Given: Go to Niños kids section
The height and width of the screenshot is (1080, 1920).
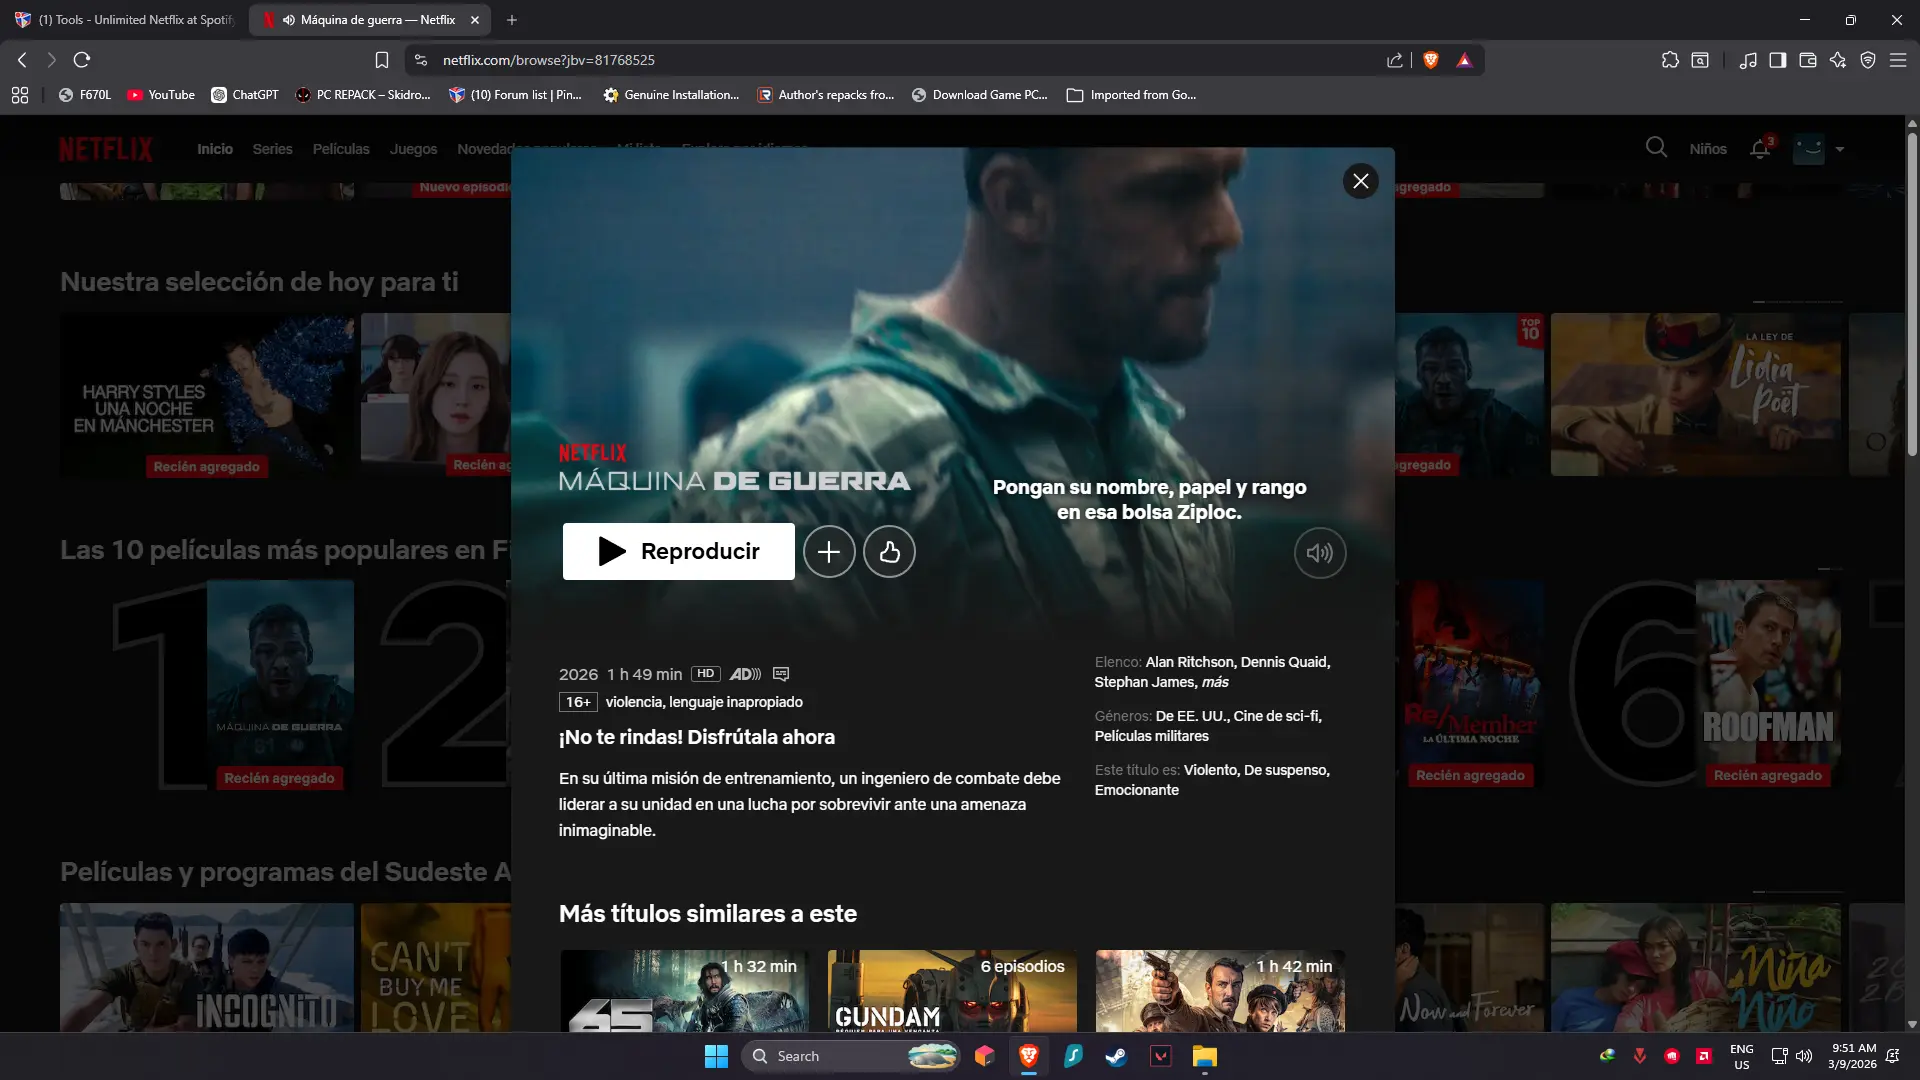Looking at the screenshot, I should point(1708,148).
